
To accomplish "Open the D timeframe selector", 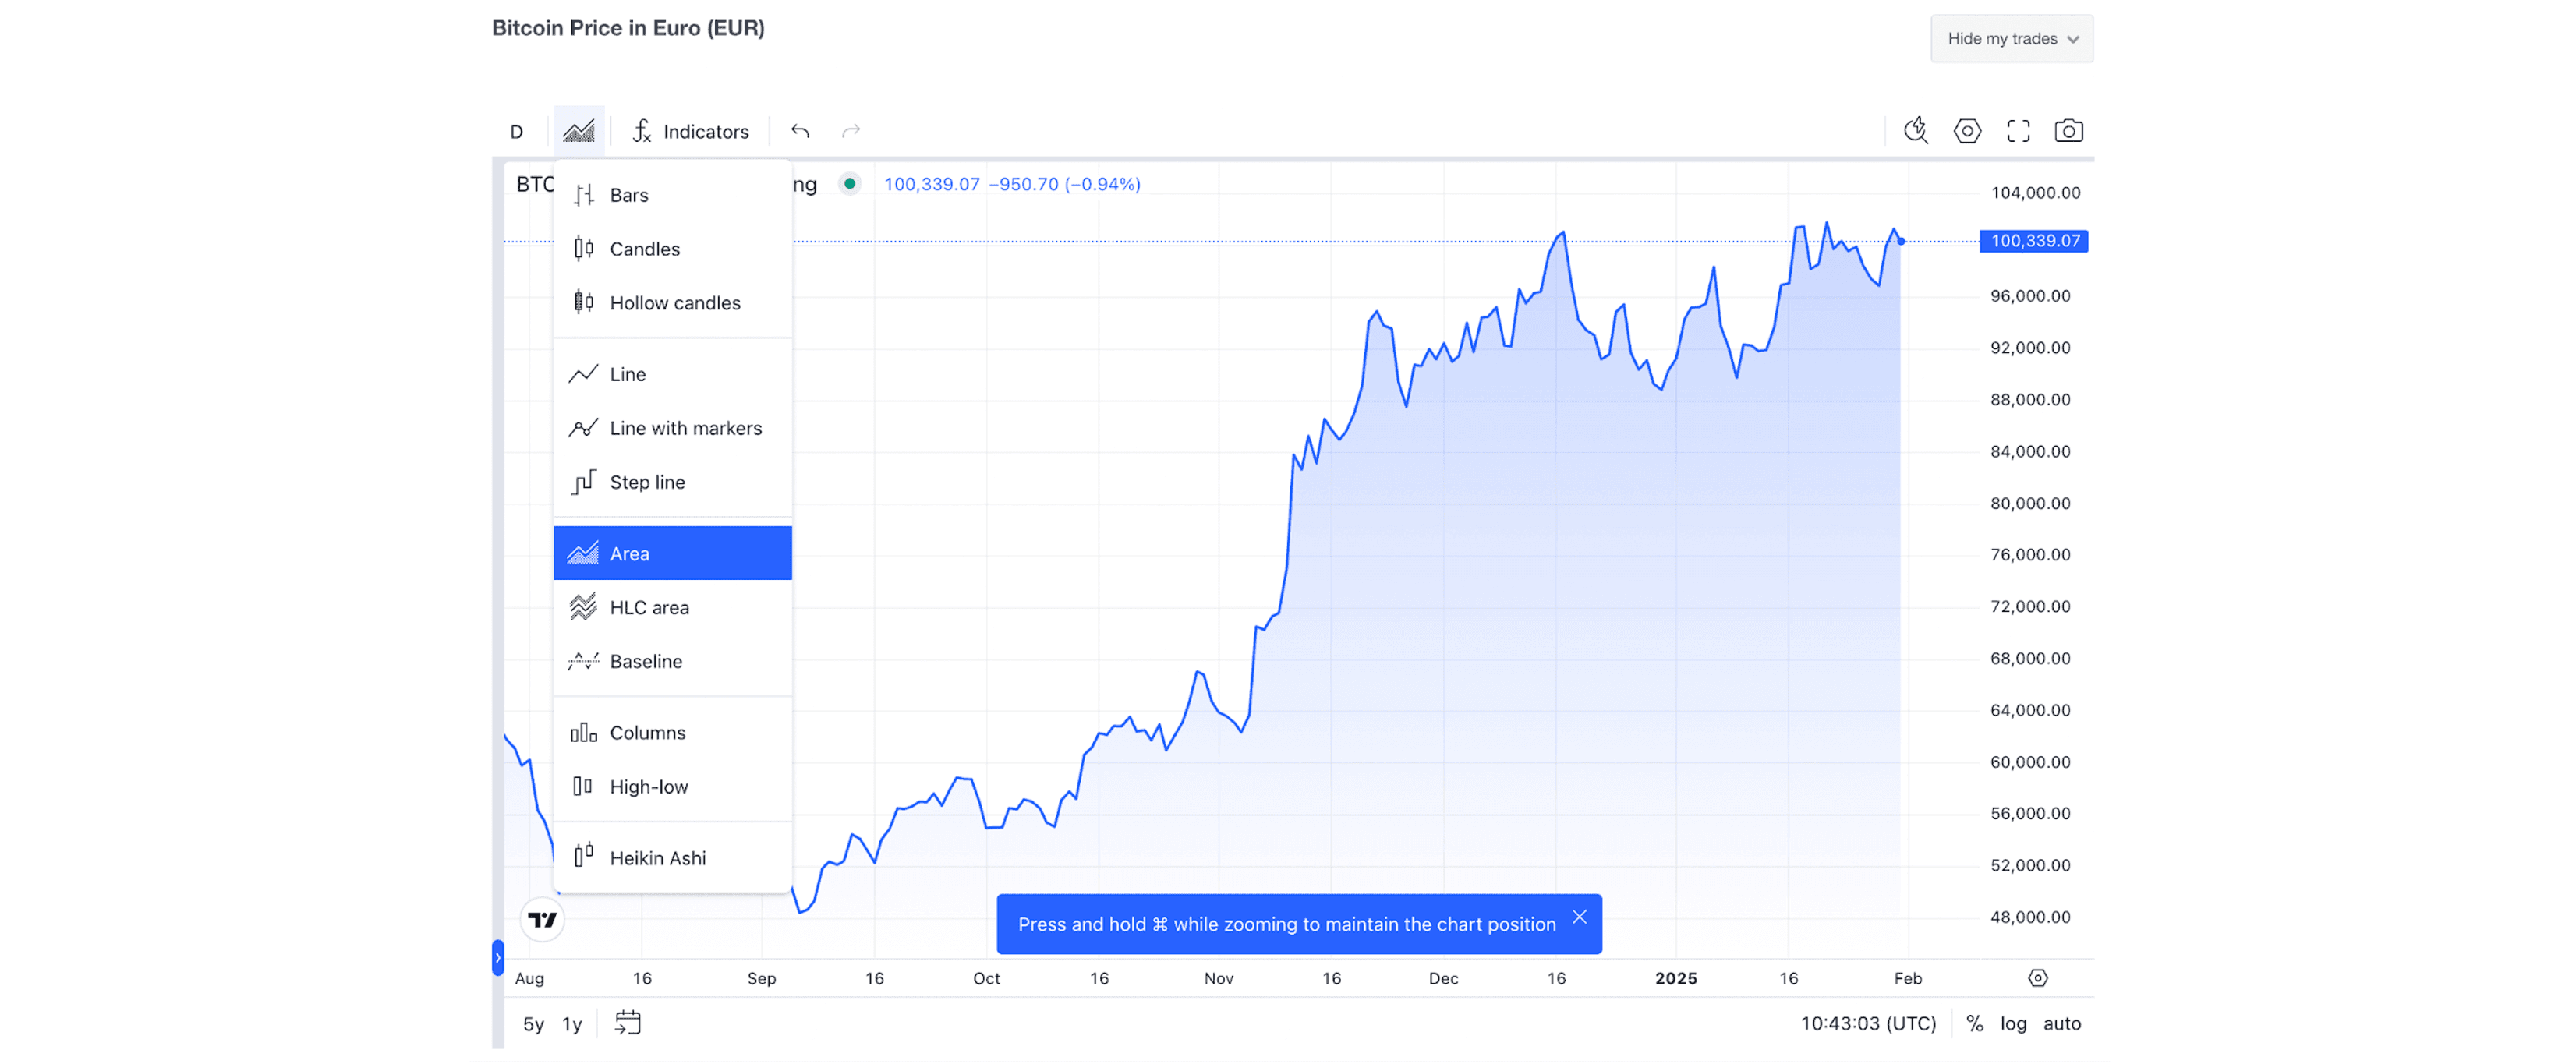I will click(x=517, y=130).
